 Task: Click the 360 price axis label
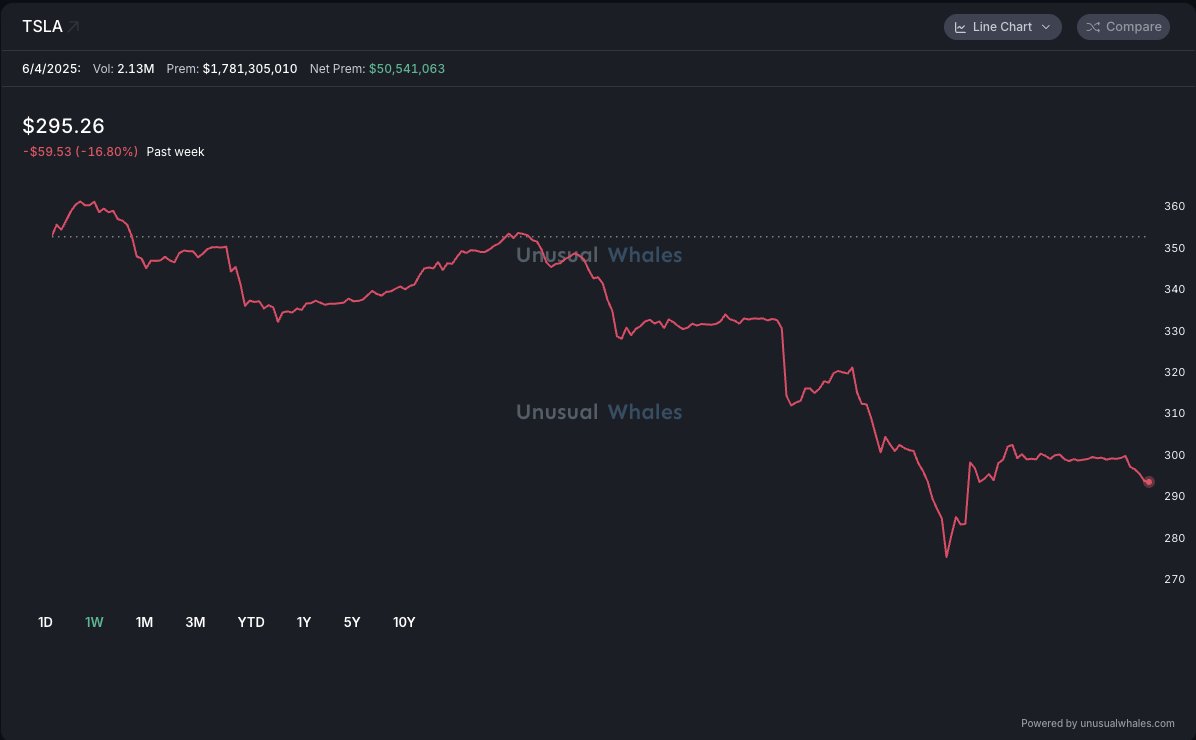click(1175, 206)
